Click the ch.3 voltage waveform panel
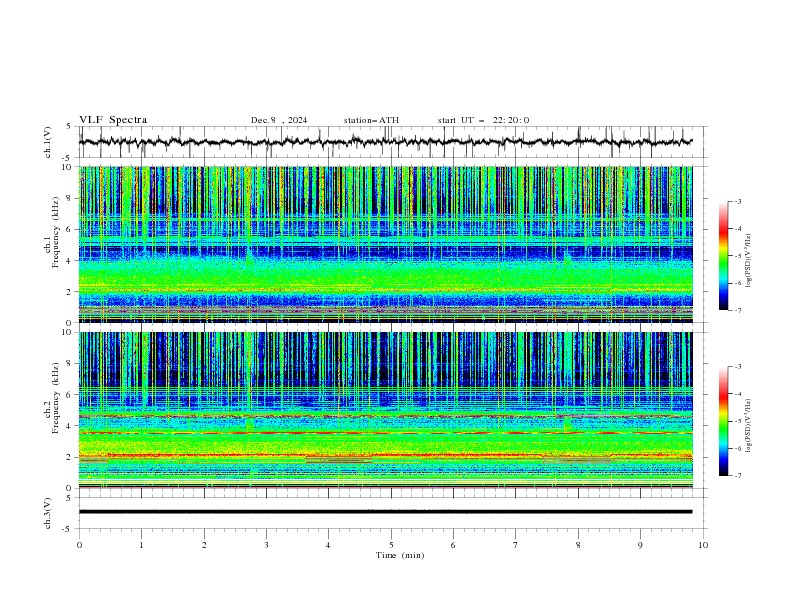This screenshot has height=612, width=792. click(x=392, y=513)
